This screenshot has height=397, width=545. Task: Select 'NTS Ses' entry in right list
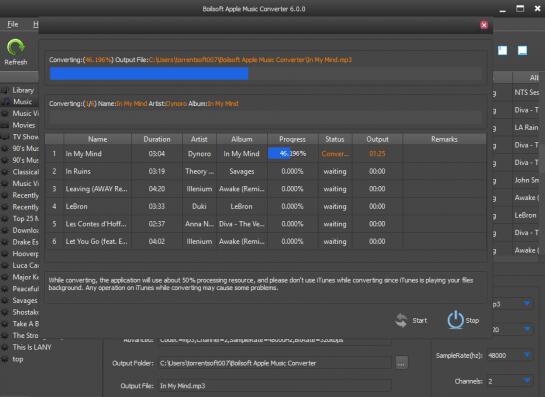click(x=527, y=92)
